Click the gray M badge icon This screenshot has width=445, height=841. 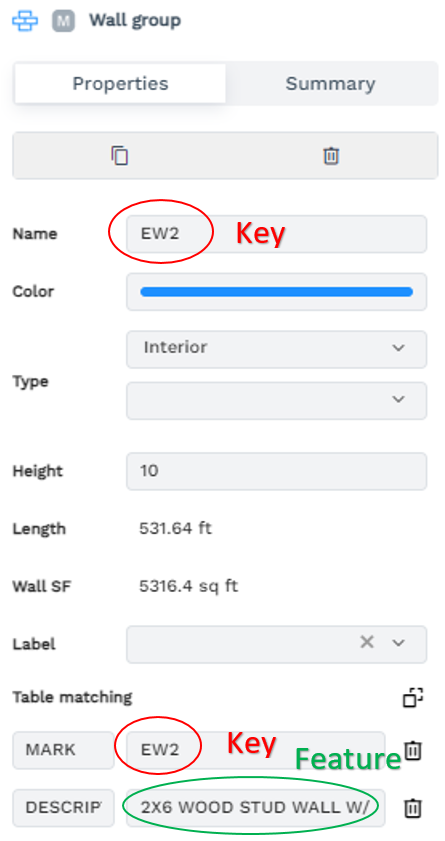point(62,21)
